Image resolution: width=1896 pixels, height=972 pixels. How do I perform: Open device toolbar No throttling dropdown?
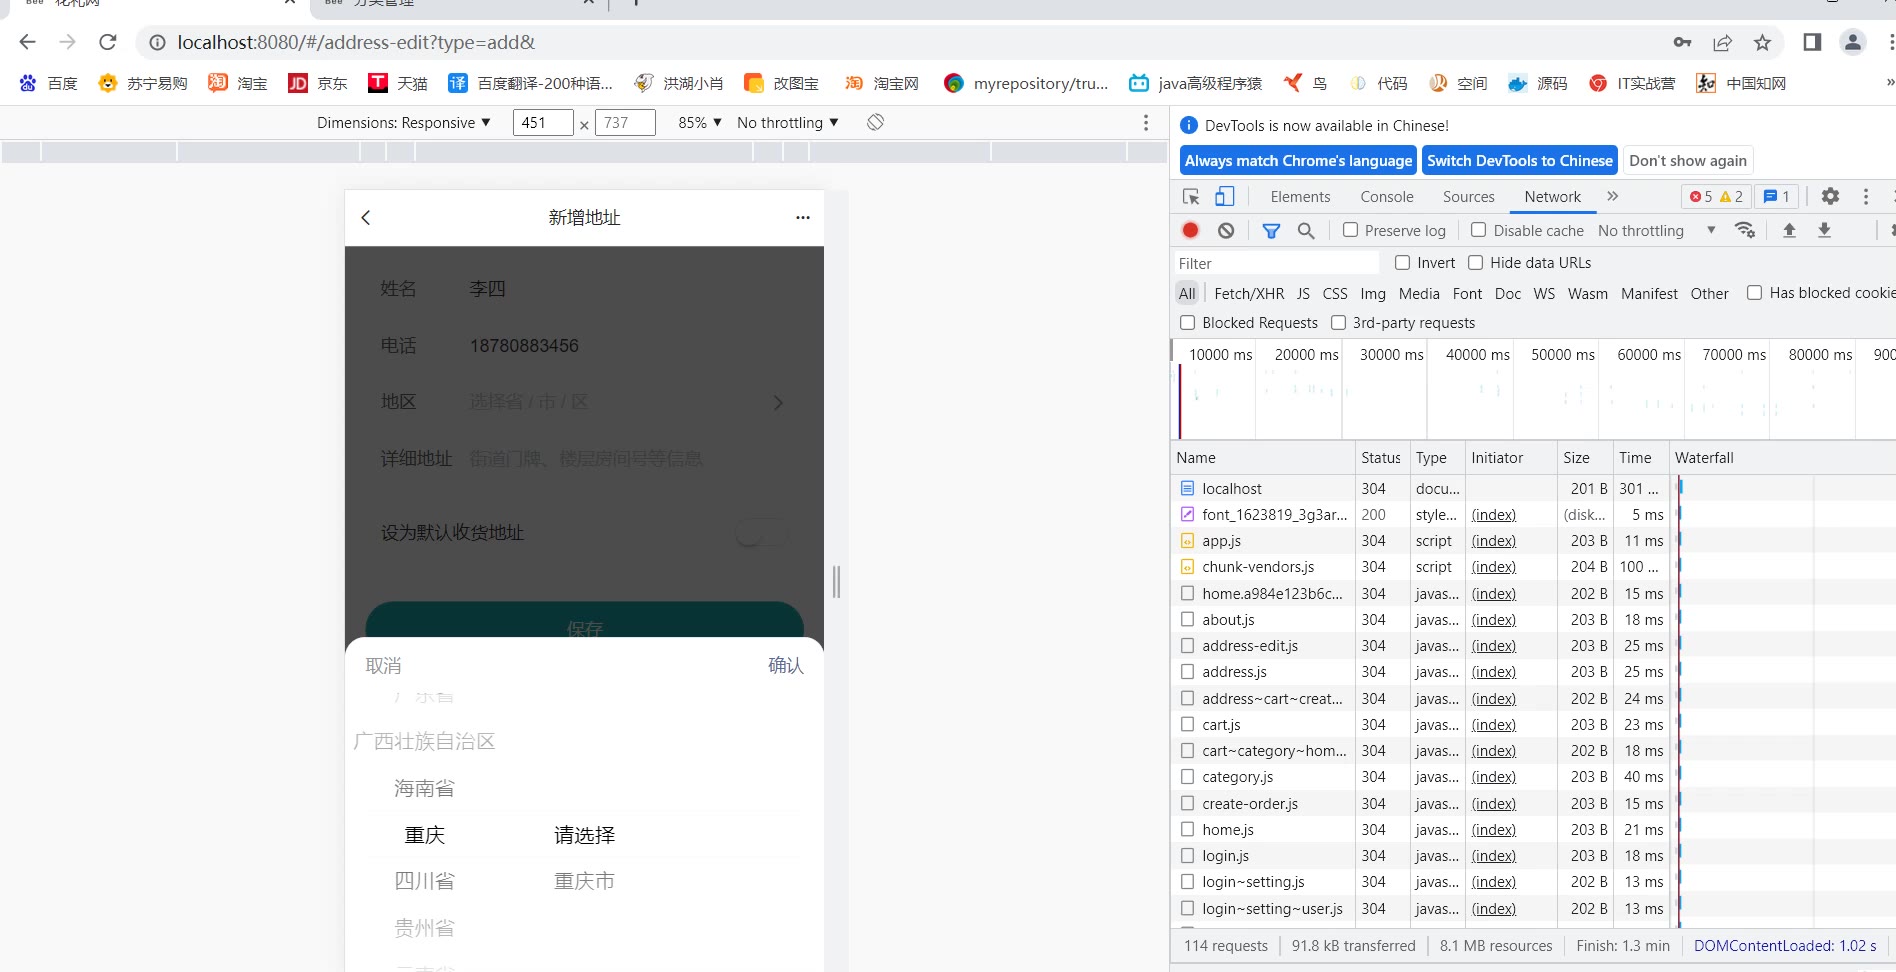pyautogui.click(x=787, y=122)
